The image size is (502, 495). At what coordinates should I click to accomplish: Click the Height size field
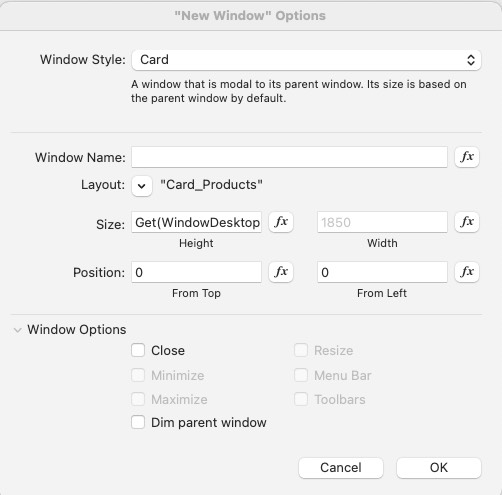pyautogui.click(x=197, y=222)
